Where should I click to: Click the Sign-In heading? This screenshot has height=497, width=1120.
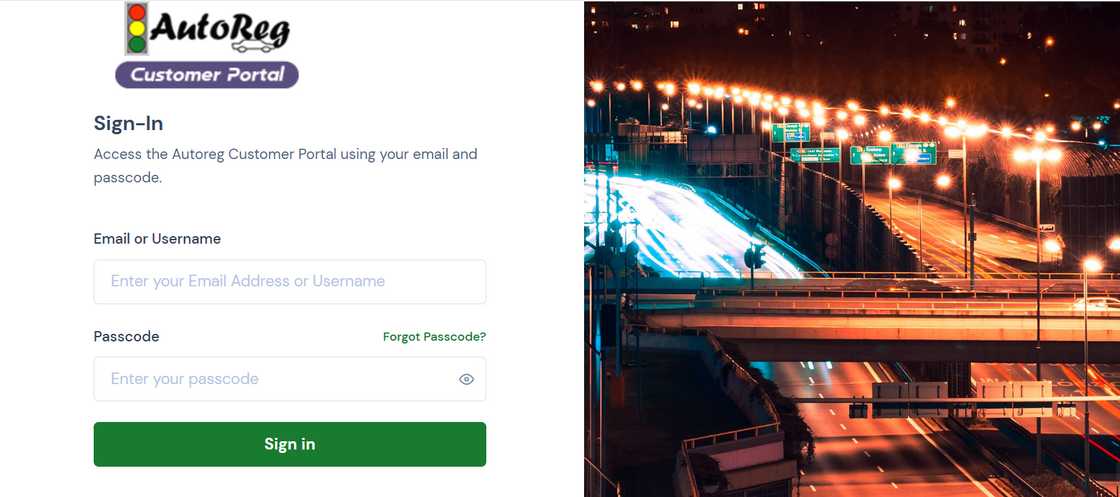[x=129, y=124]
